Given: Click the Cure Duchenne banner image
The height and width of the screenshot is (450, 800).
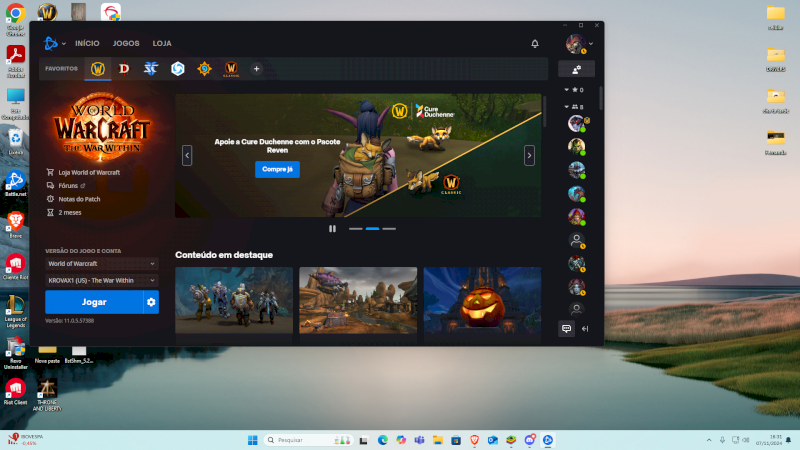Looking at the screenshot, I should [358, 156].
